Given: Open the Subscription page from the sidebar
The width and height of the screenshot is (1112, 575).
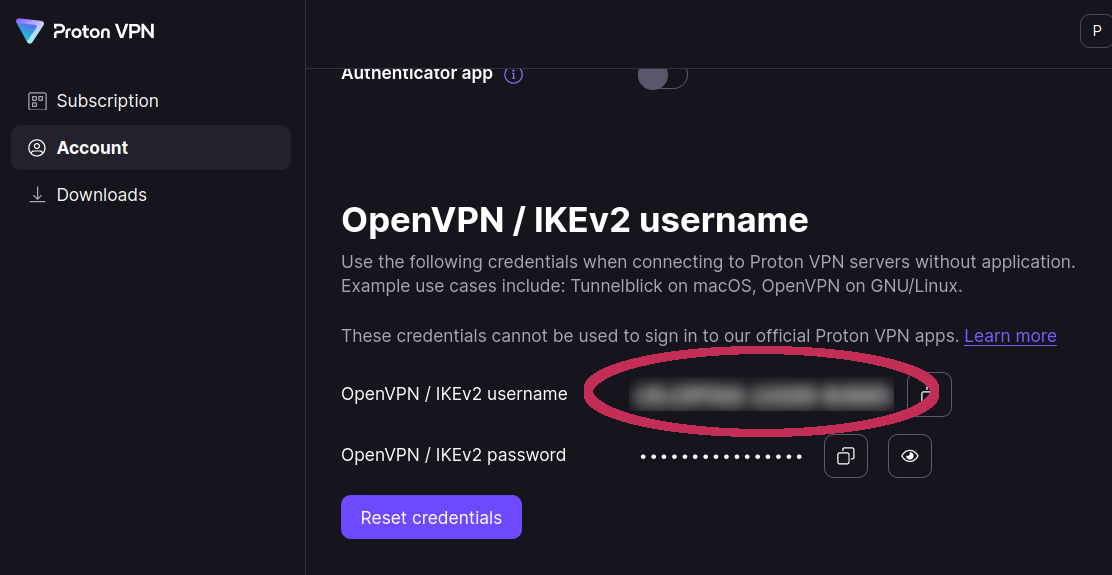Looking at the screenshot, I should click(x=107, y=101).
